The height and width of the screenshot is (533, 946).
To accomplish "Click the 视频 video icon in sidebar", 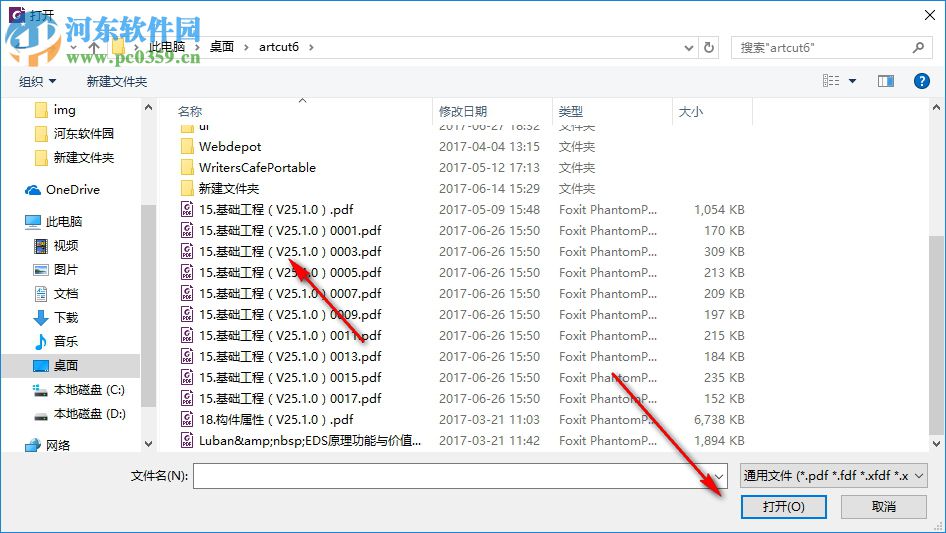I will (40, 246).
